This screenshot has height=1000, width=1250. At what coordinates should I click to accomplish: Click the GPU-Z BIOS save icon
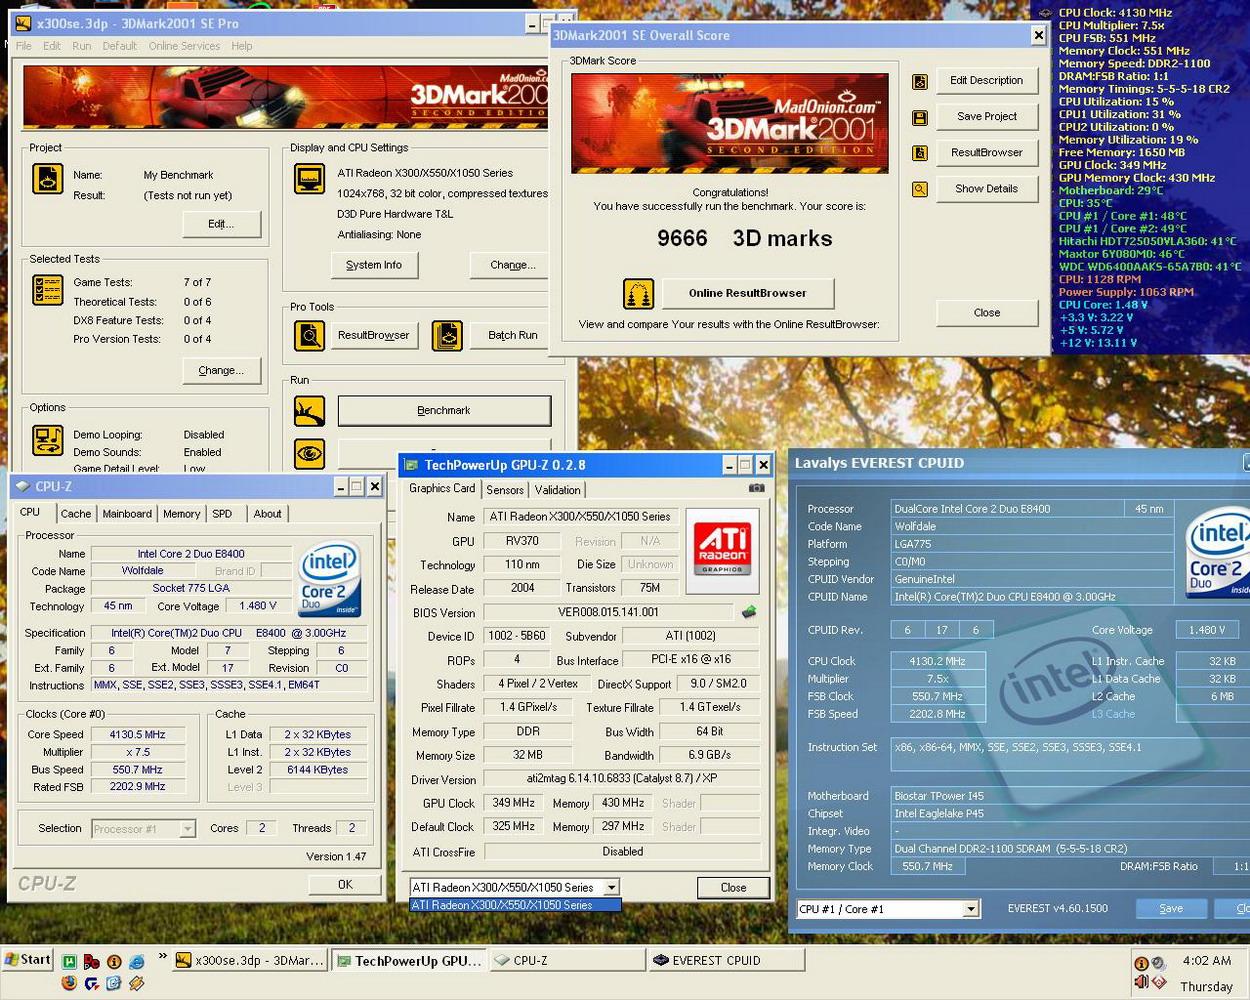pyautogui.click(x=749, y=612)
